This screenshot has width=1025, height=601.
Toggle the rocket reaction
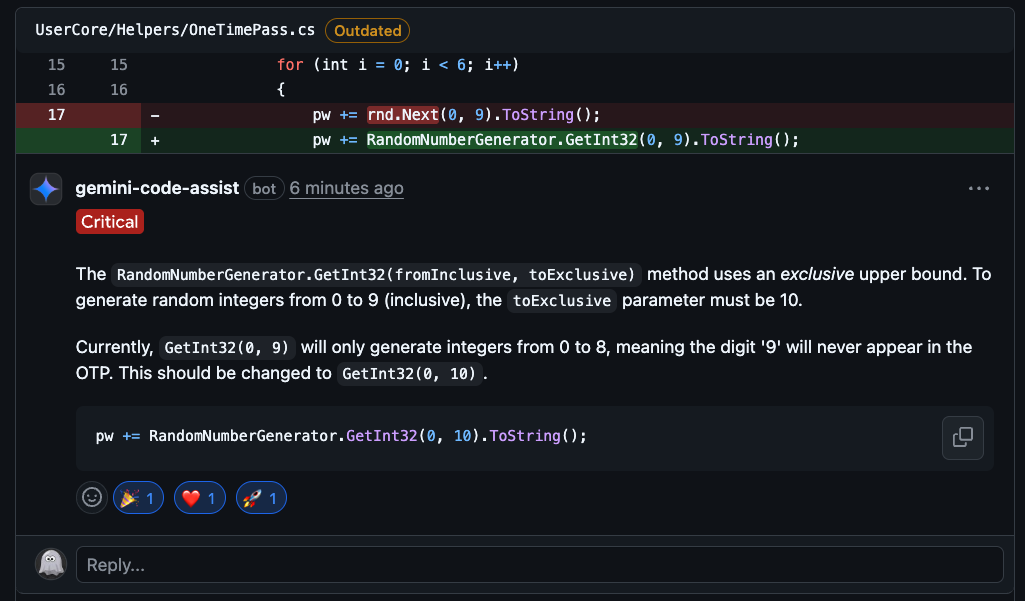click(261, 498)
